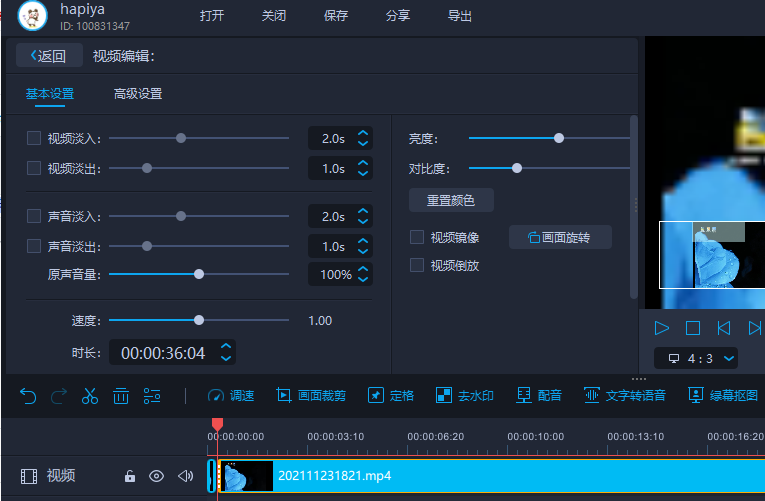This screenshot has width=765, height=501.
Task: Enable the 视频淡出 checkbox
Action: [34, 168]
